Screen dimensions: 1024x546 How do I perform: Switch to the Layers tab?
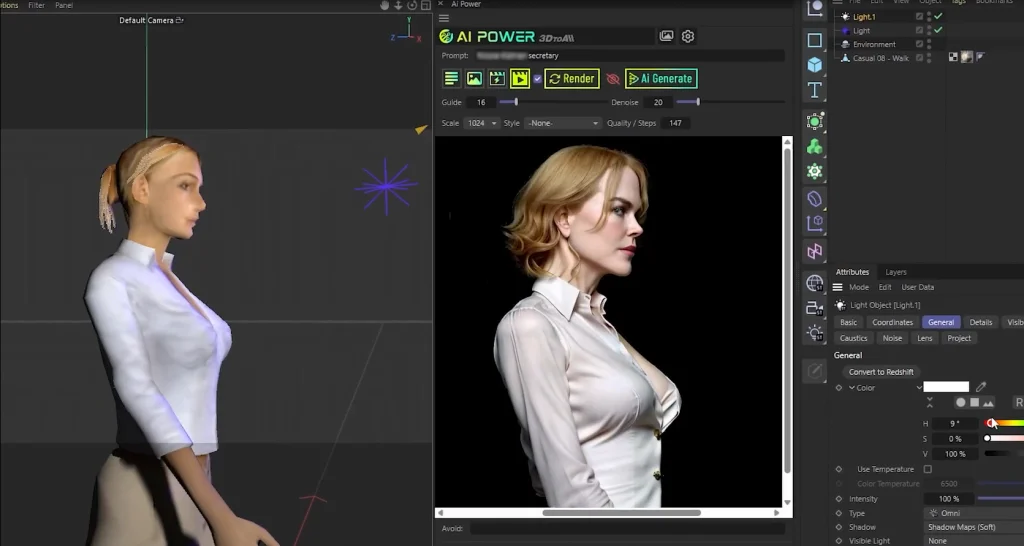click(895, 272)
